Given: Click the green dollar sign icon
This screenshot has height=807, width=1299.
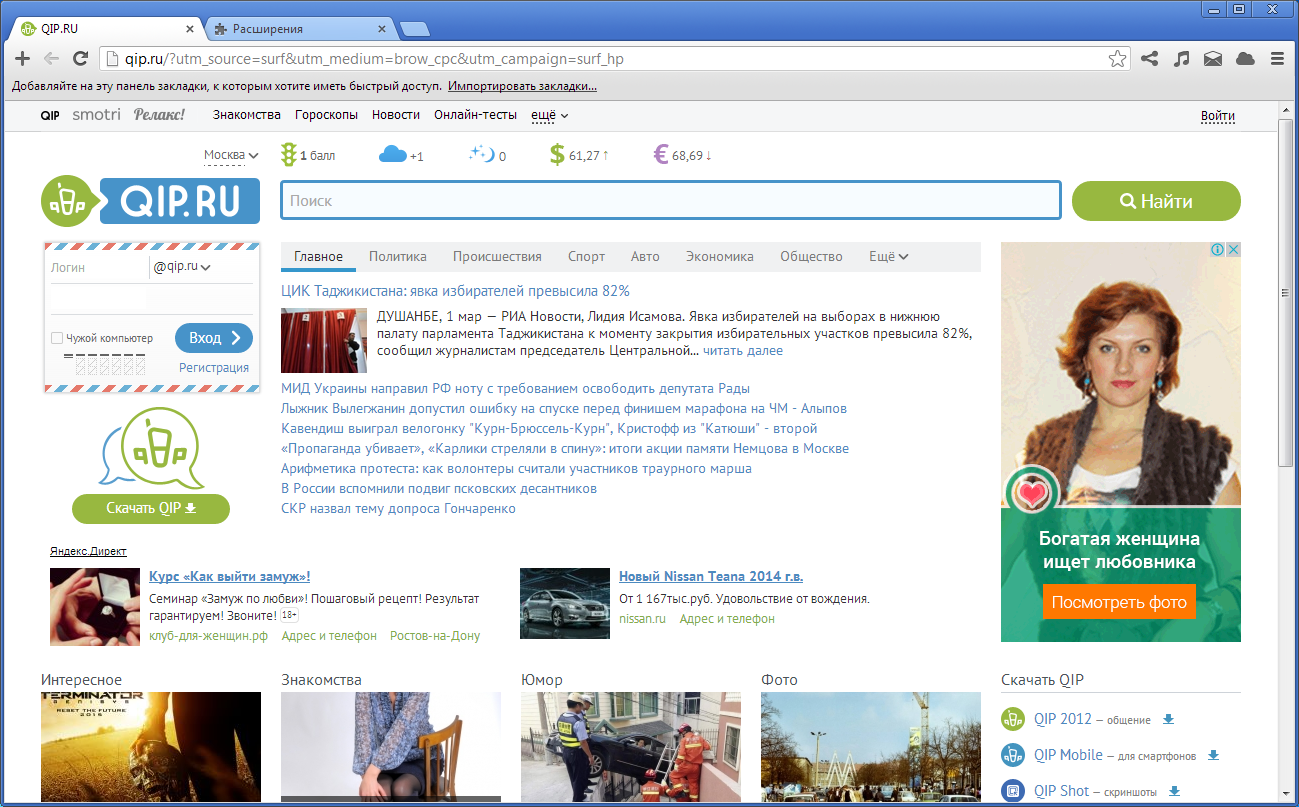Looking at the screenshot, I should click(x=558, y=155).
